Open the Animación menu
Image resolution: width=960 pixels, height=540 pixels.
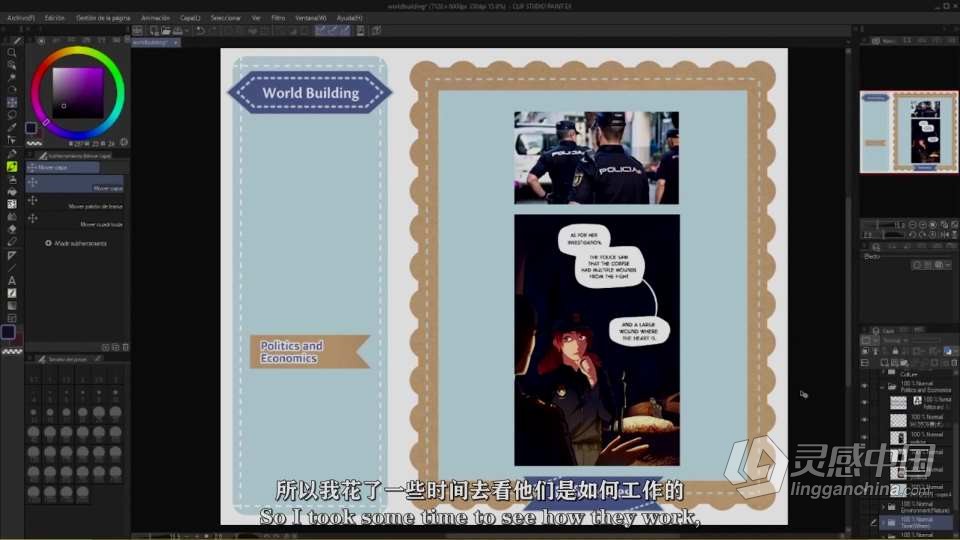(156, 18)
